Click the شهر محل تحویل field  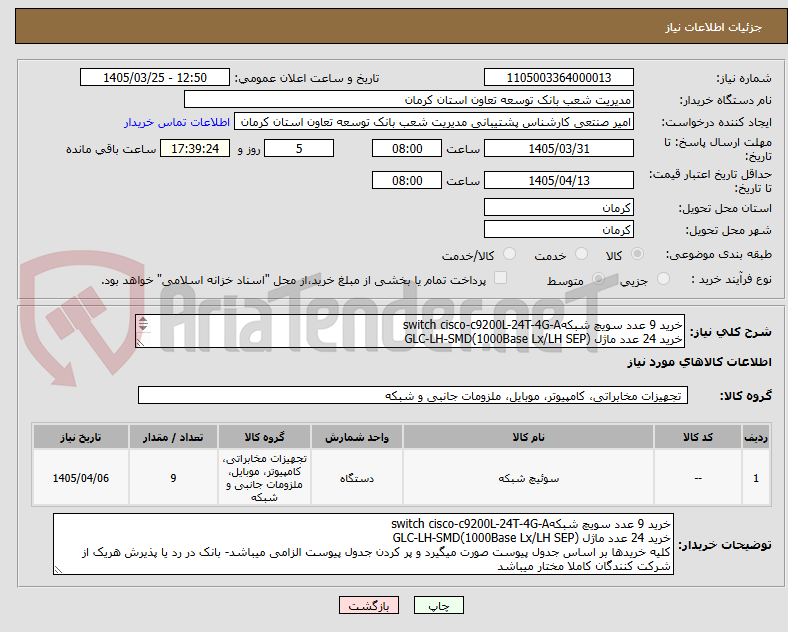[558, 230]
